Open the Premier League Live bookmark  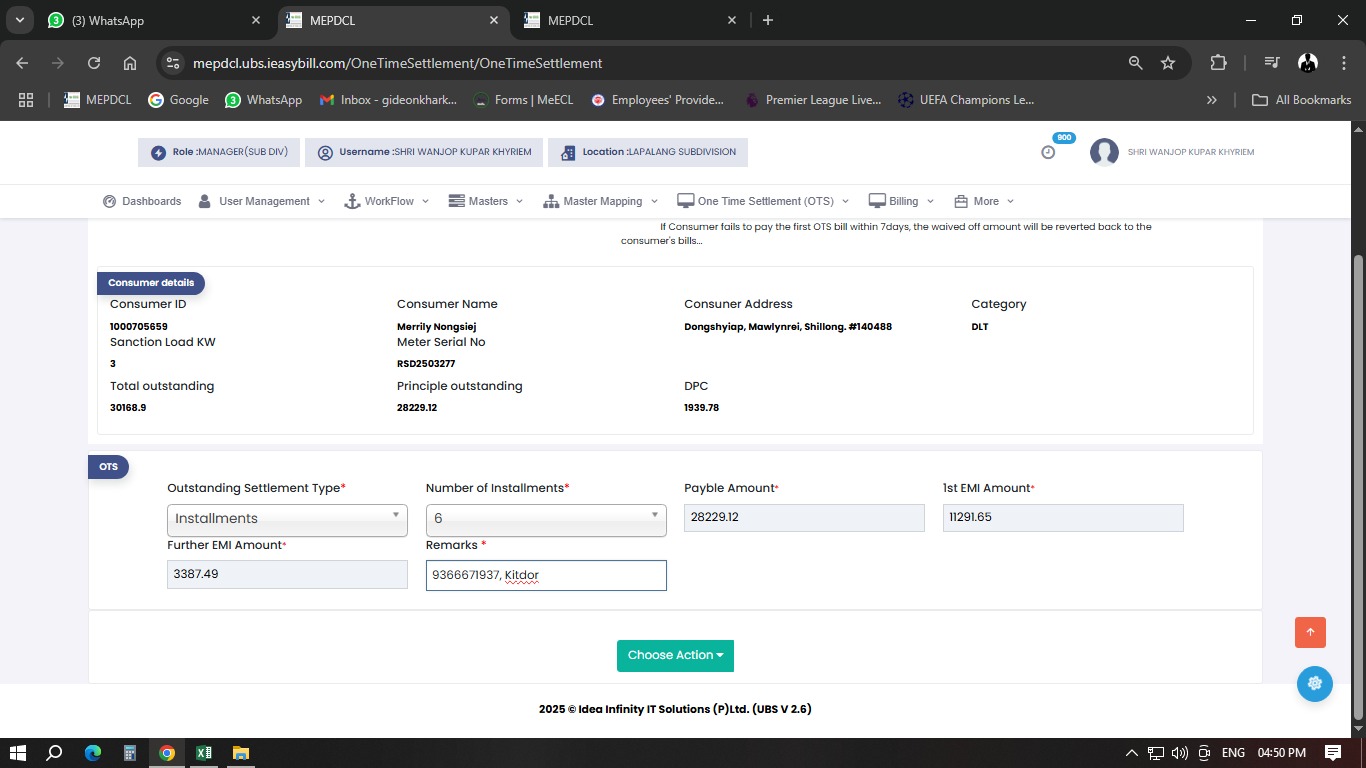point(813,100)
